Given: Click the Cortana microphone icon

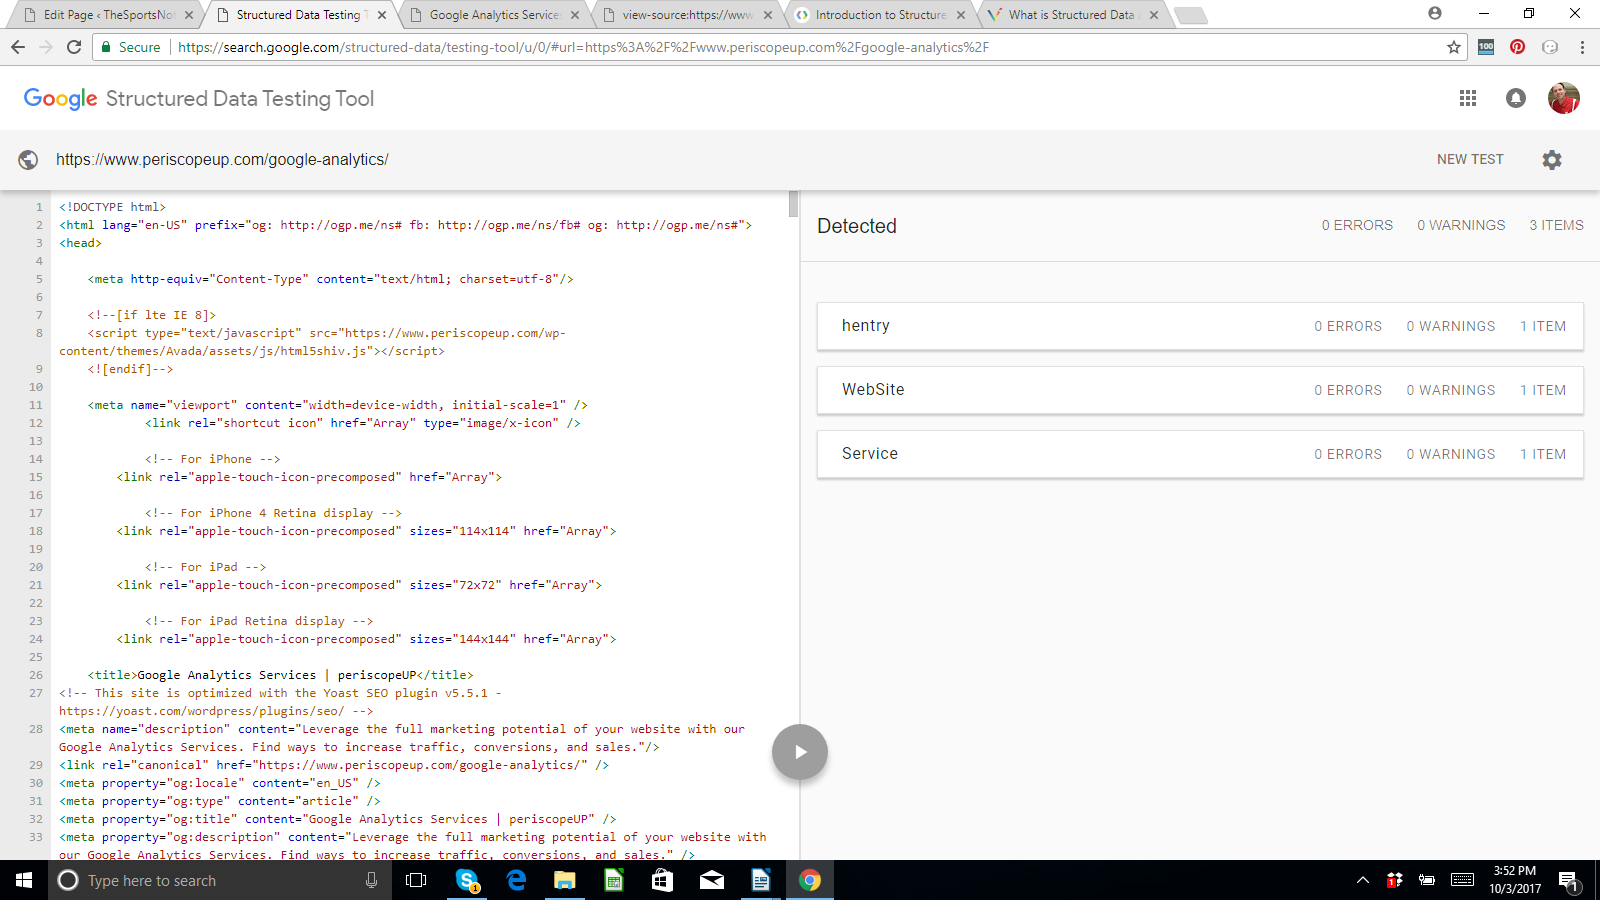Looking at the screenshot, I should point(372,880).
